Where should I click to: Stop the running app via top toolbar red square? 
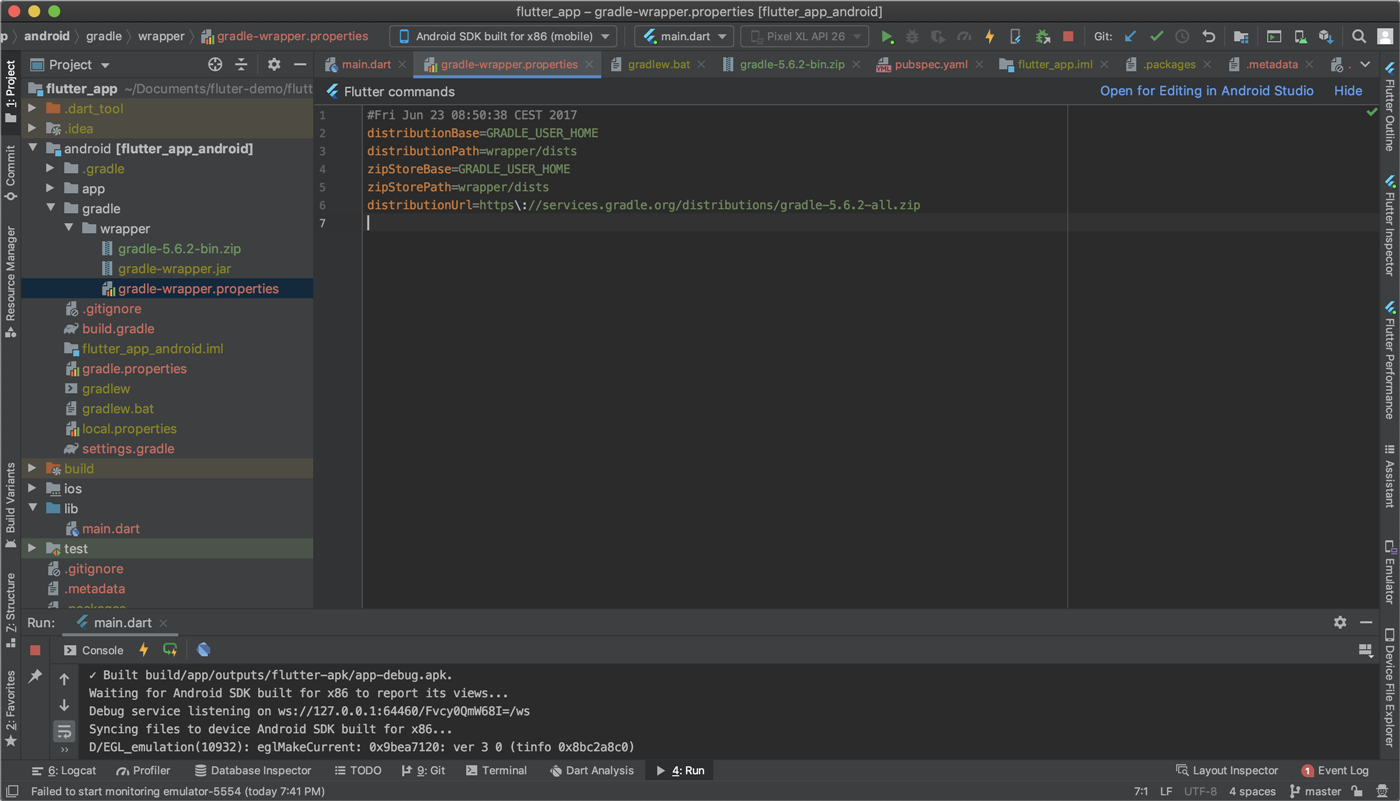pyautogui.click(x=1068, y=37)
